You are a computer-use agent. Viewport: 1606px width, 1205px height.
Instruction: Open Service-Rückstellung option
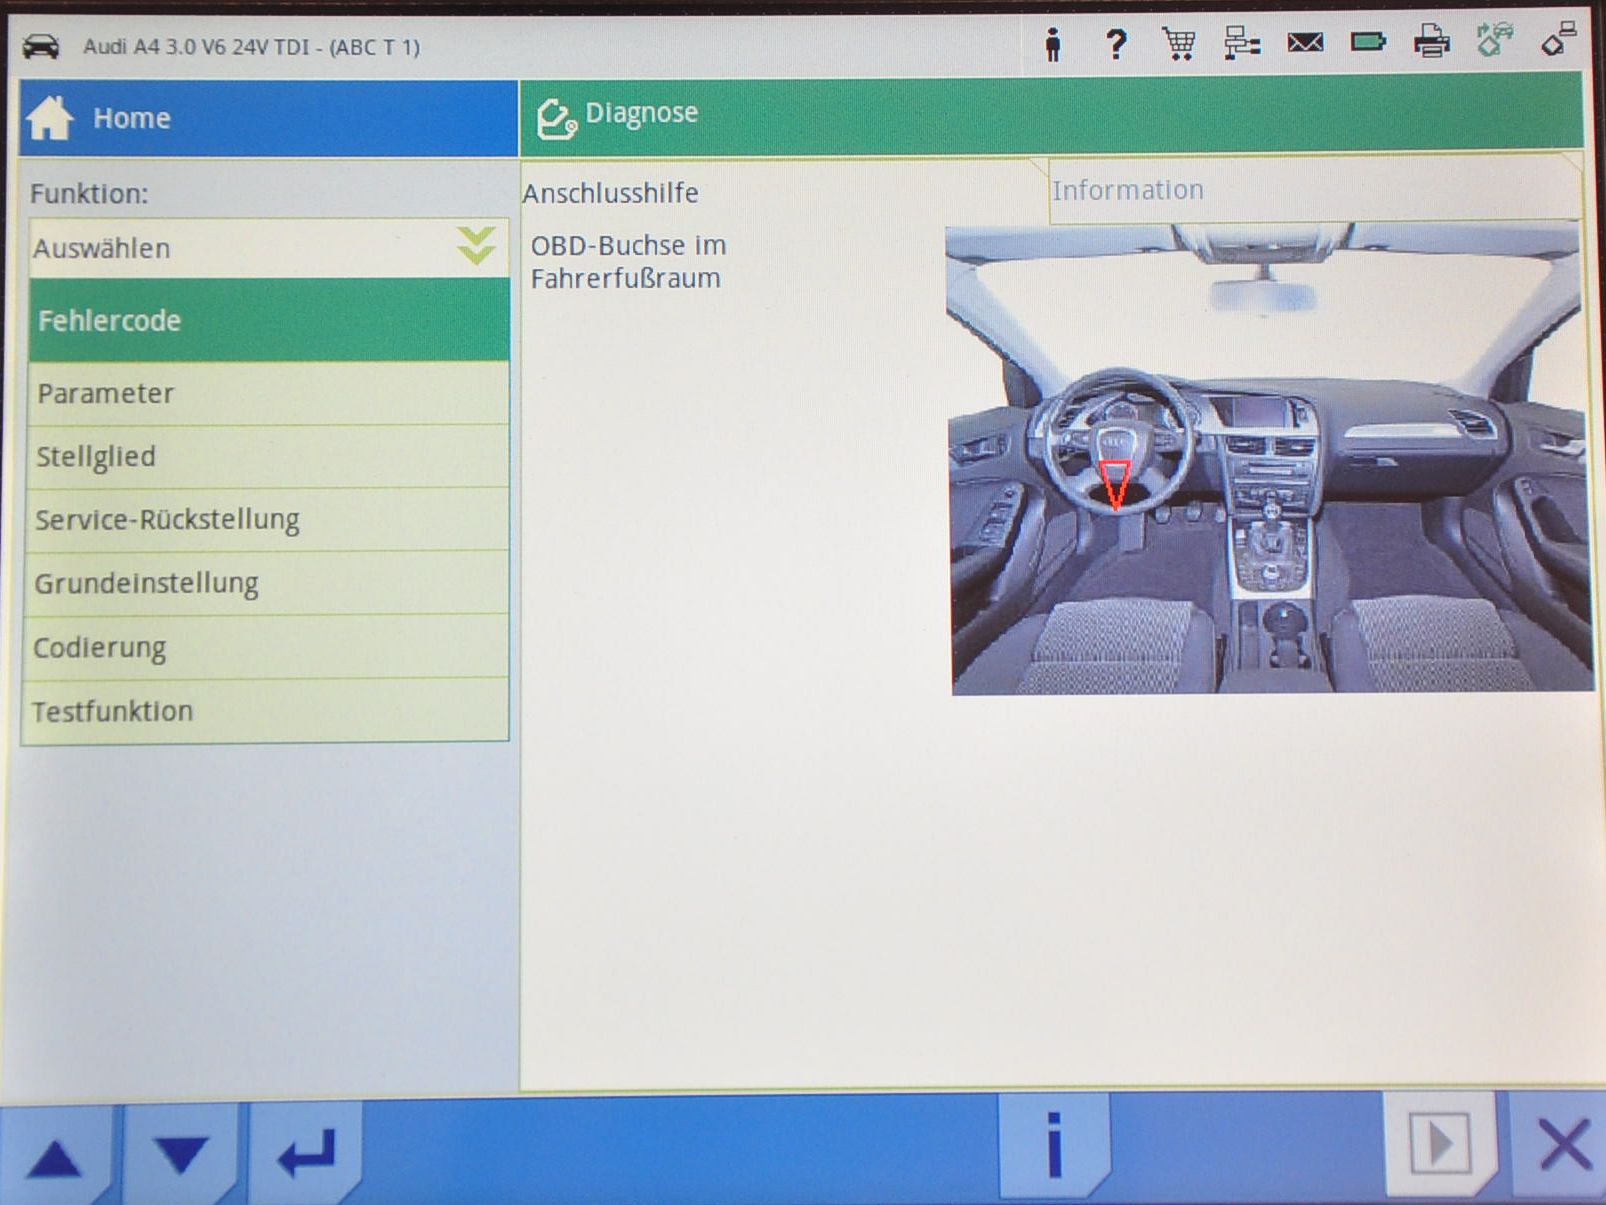268,520
